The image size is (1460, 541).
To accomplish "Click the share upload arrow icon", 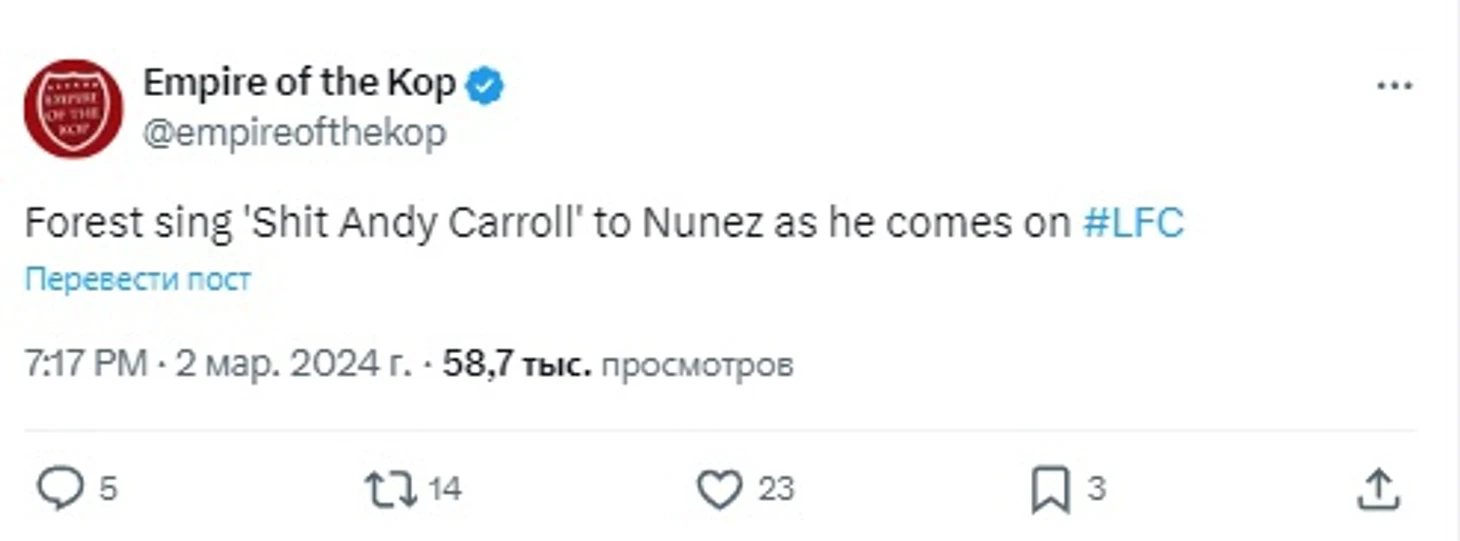I will (1378, 488).
